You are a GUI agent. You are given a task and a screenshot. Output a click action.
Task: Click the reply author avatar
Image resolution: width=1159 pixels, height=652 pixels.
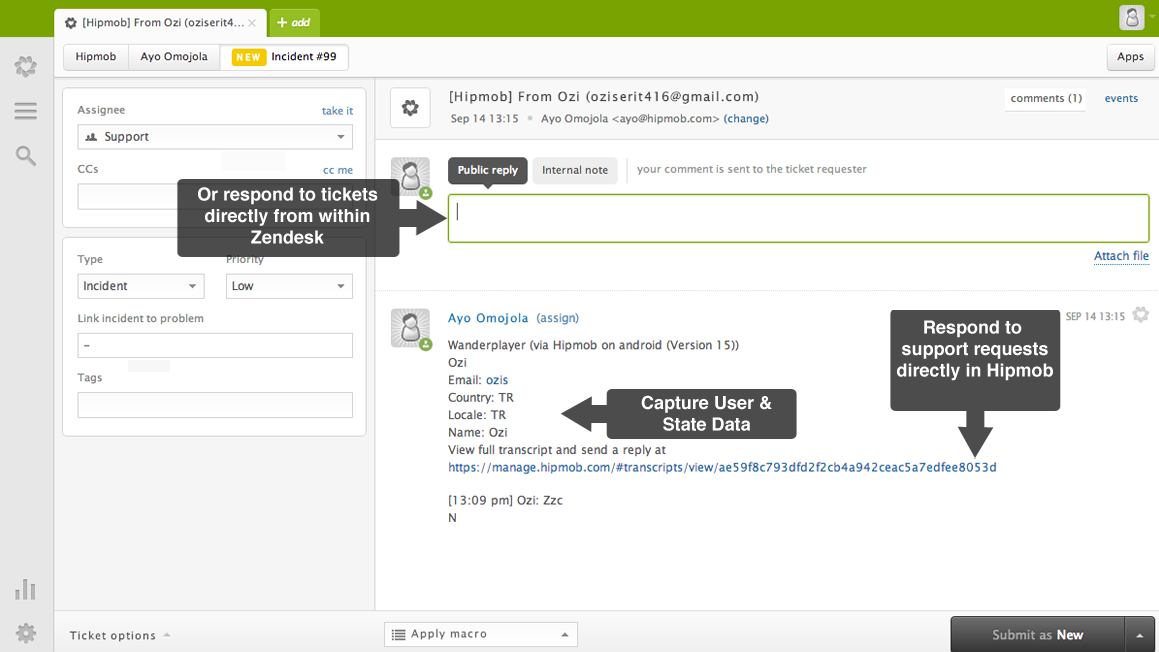pos(410,177)
